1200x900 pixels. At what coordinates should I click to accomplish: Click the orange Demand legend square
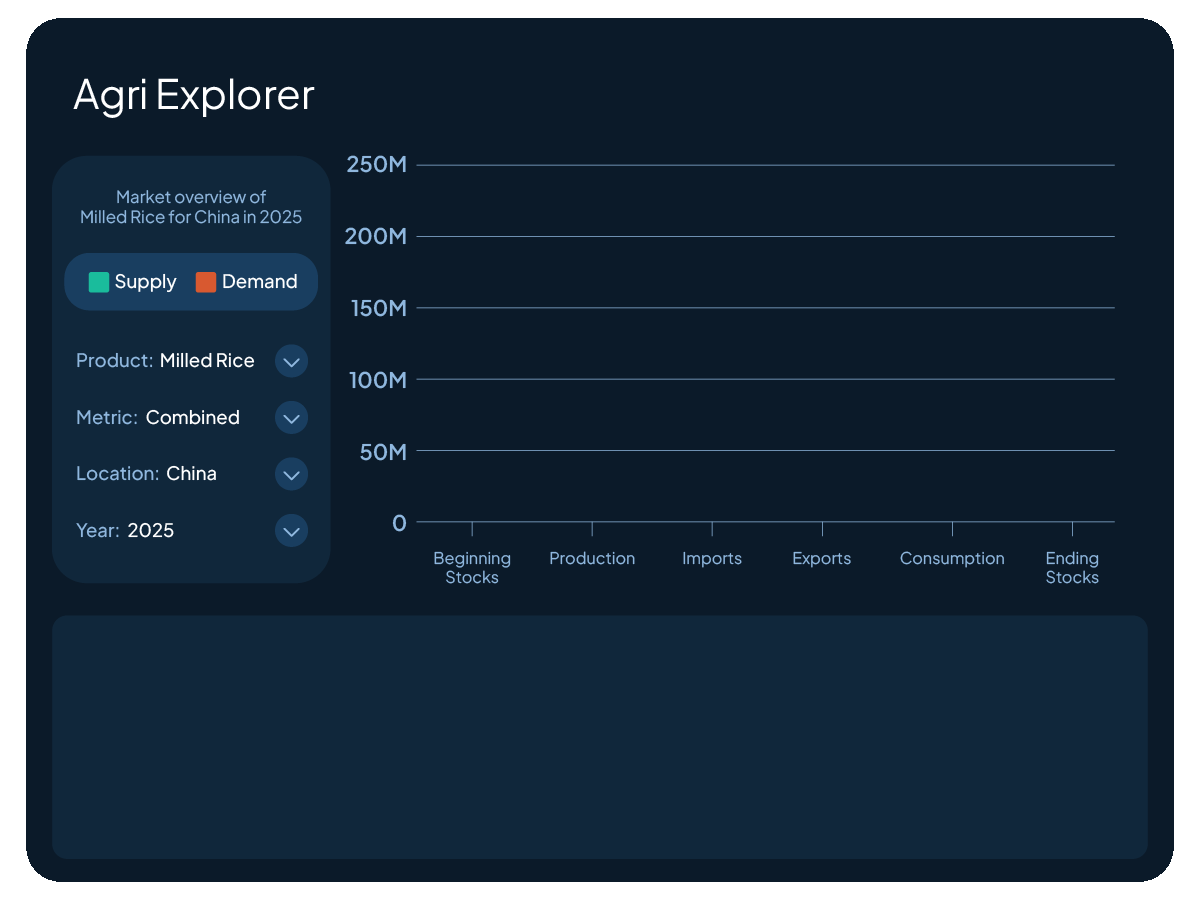[206, 282]
